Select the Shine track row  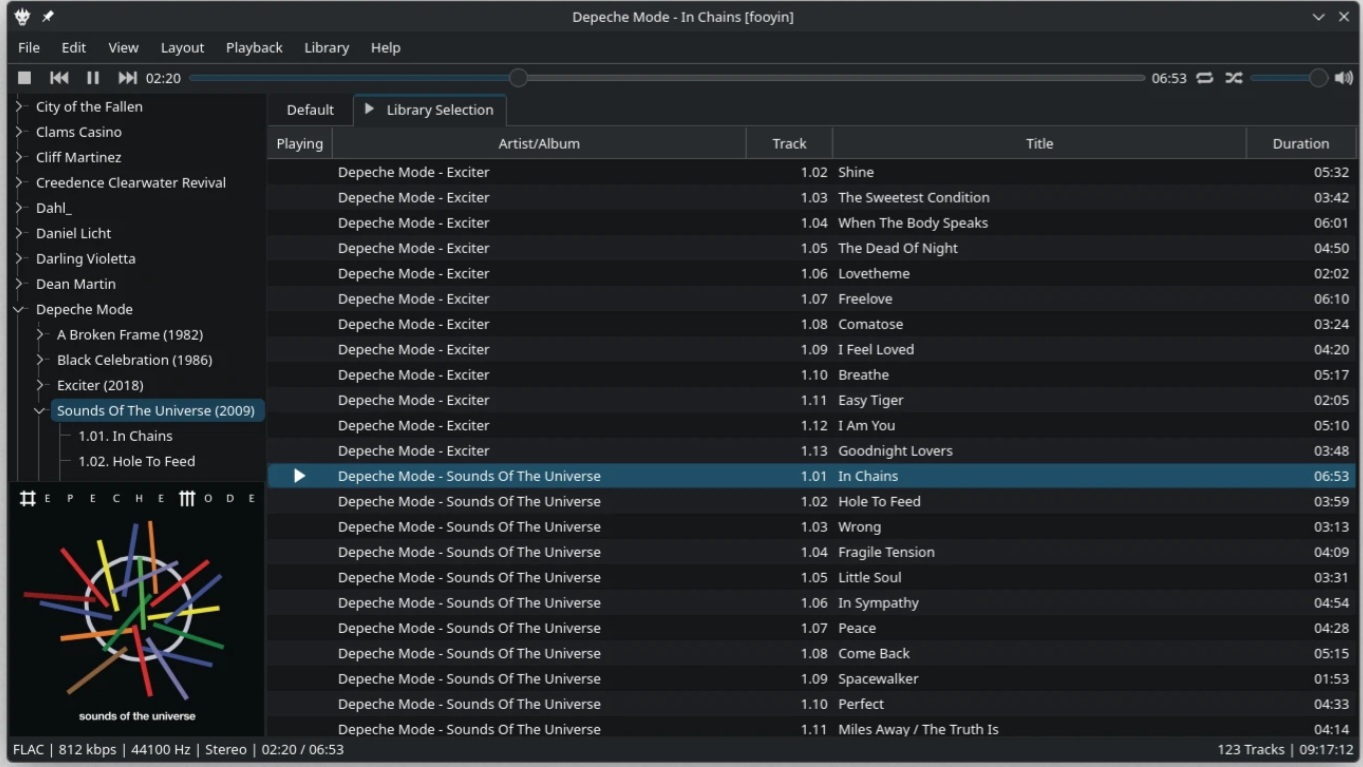(x=811, y=172)
